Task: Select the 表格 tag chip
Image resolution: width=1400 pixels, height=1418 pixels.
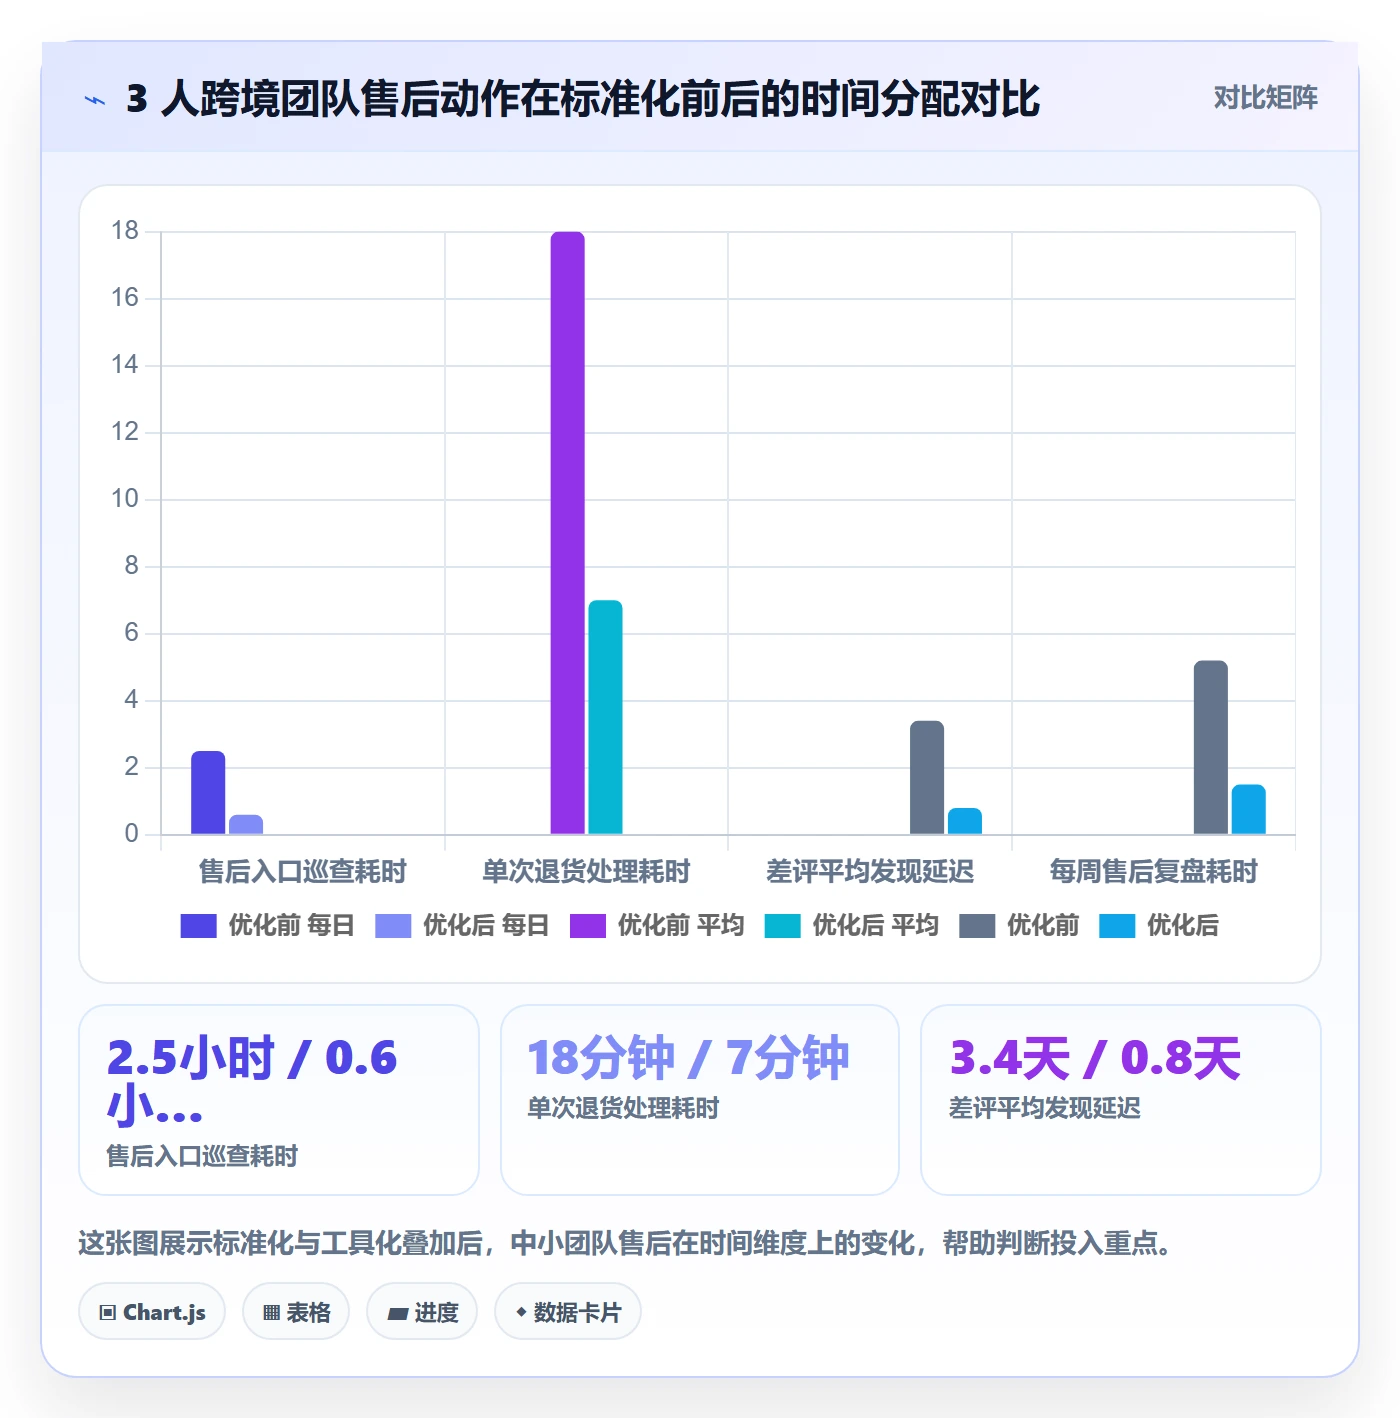Action: 296,1312
